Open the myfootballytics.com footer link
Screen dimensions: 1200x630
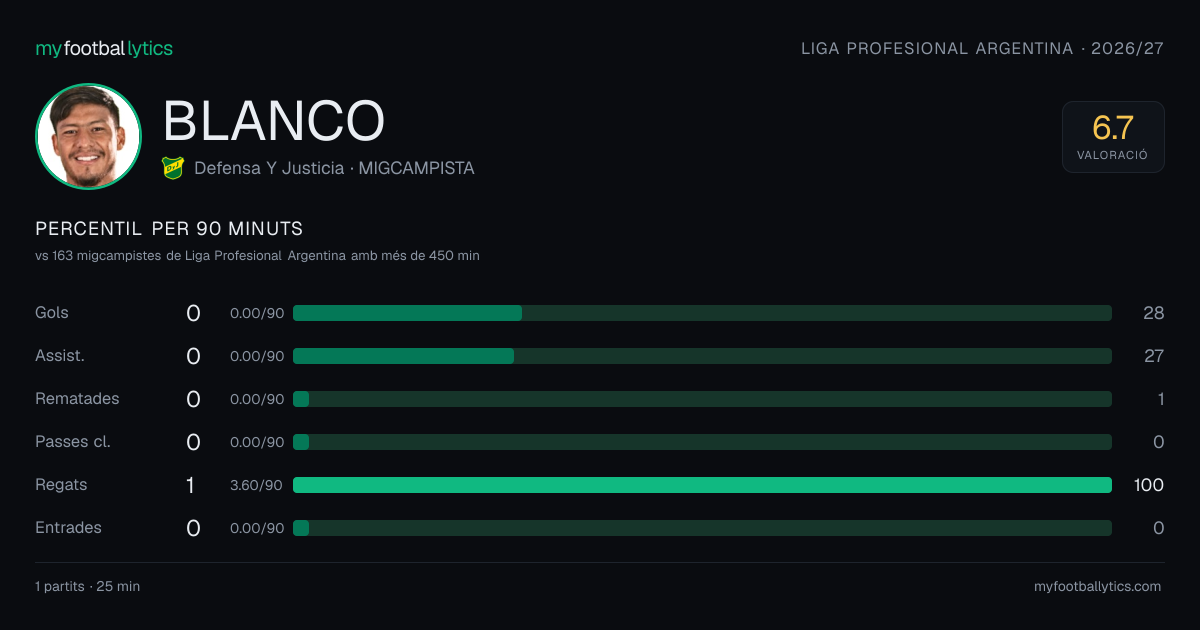click(1097, 587)
